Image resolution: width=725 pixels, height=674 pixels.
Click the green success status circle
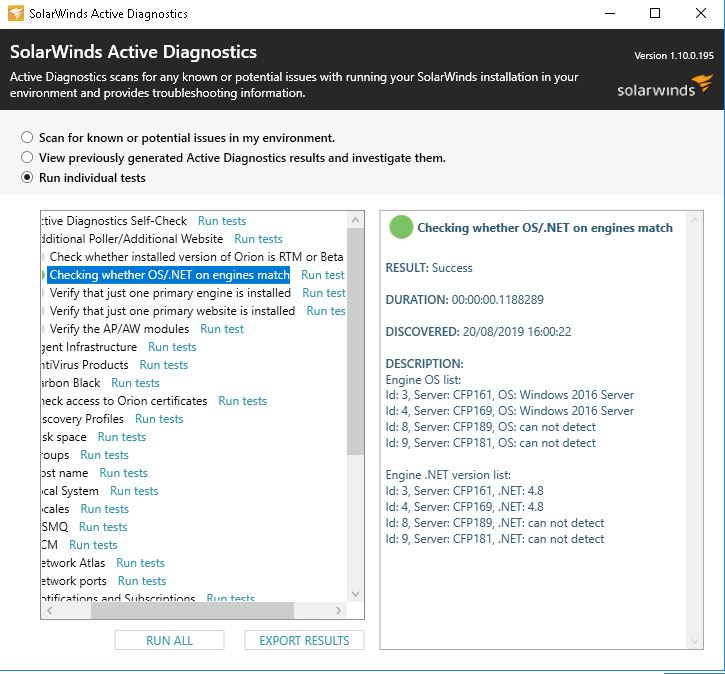coord(400,228)
